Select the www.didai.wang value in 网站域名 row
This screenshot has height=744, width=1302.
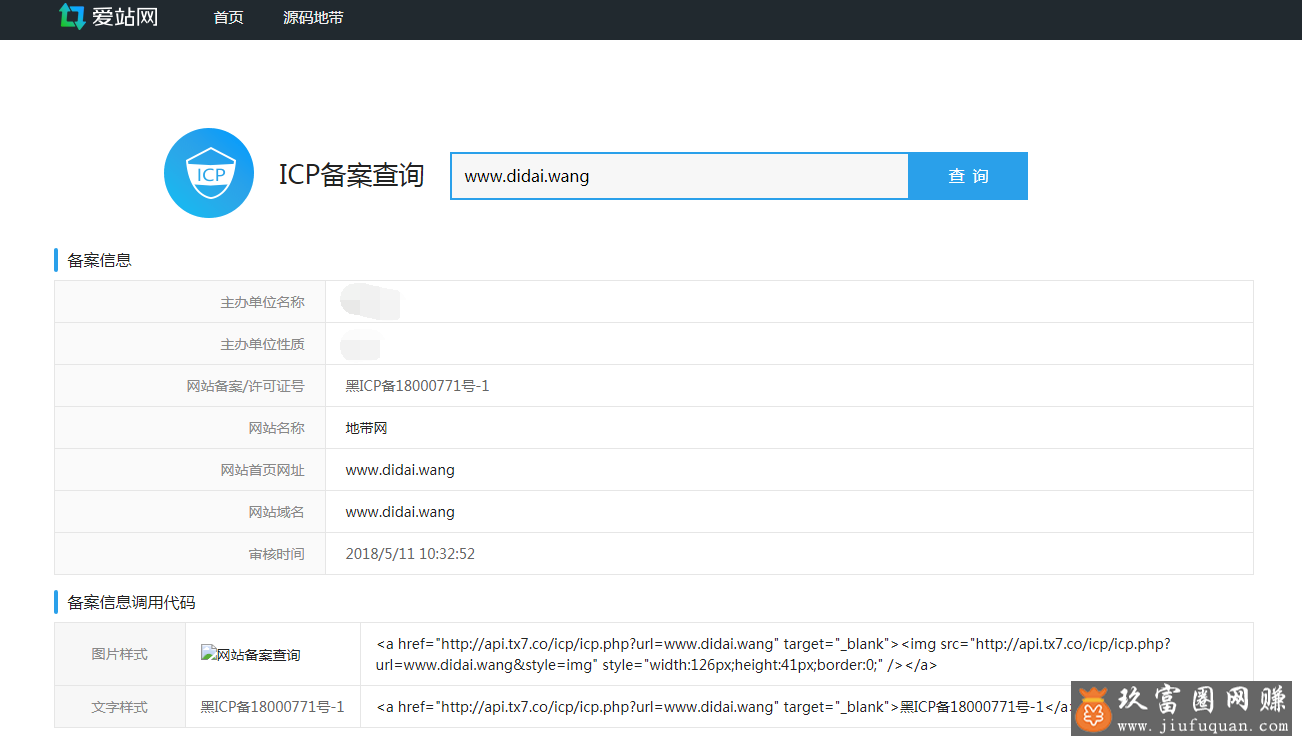click(400, 512)
